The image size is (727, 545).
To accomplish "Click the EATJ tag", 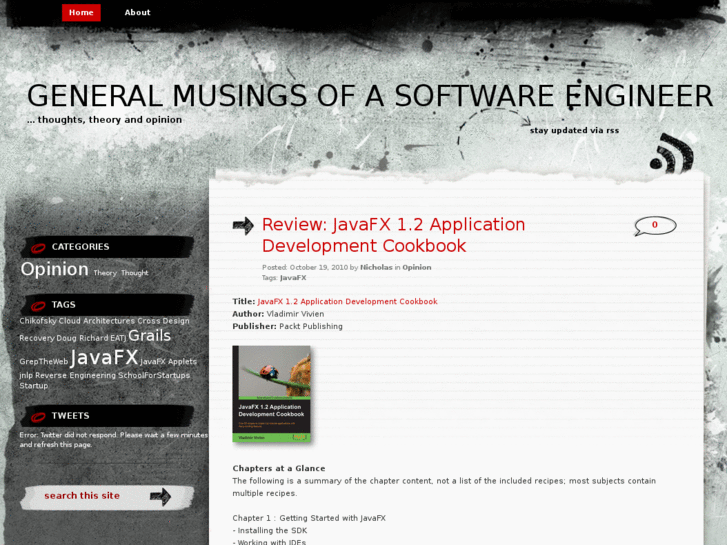I will pos(118,338).
